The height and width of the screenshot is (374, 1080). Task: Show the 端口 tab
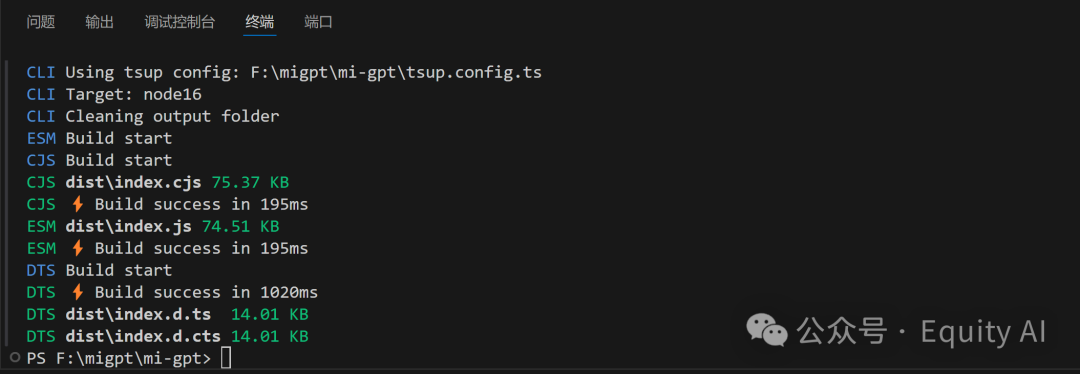(318, 22)
